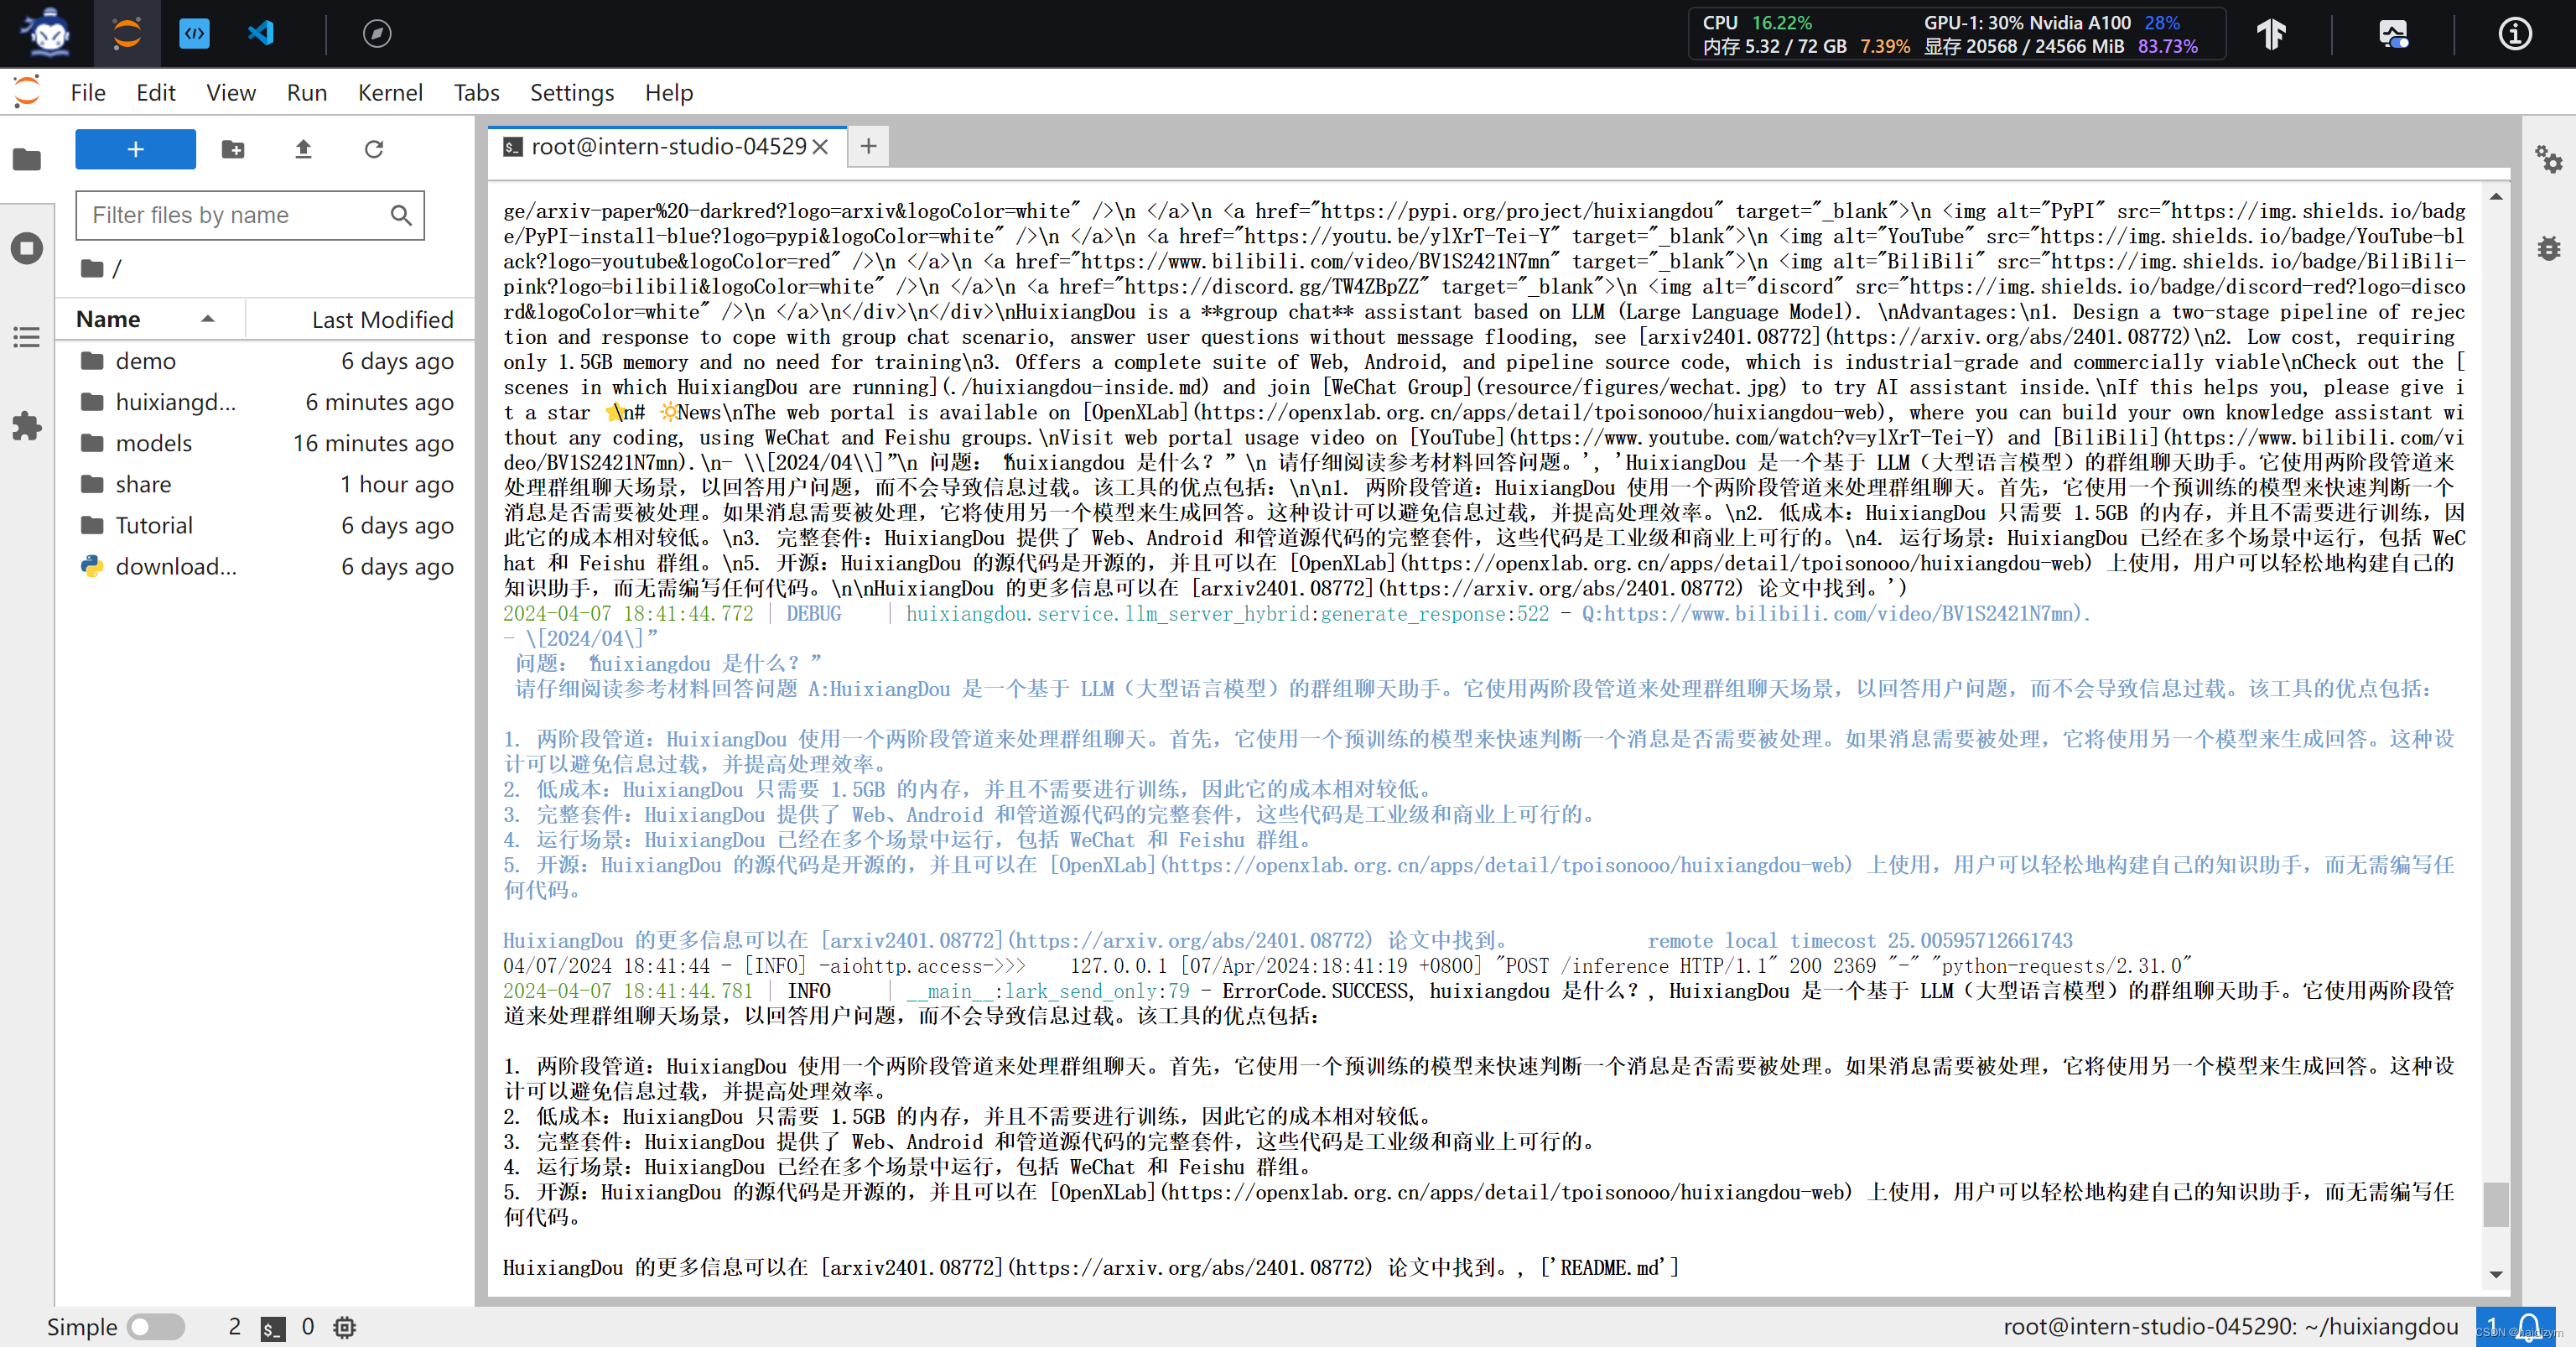Screen dimensions: 2576x1347
Task: Click the Jupyter notebook icon in taskbar
Action: (127, 34)
